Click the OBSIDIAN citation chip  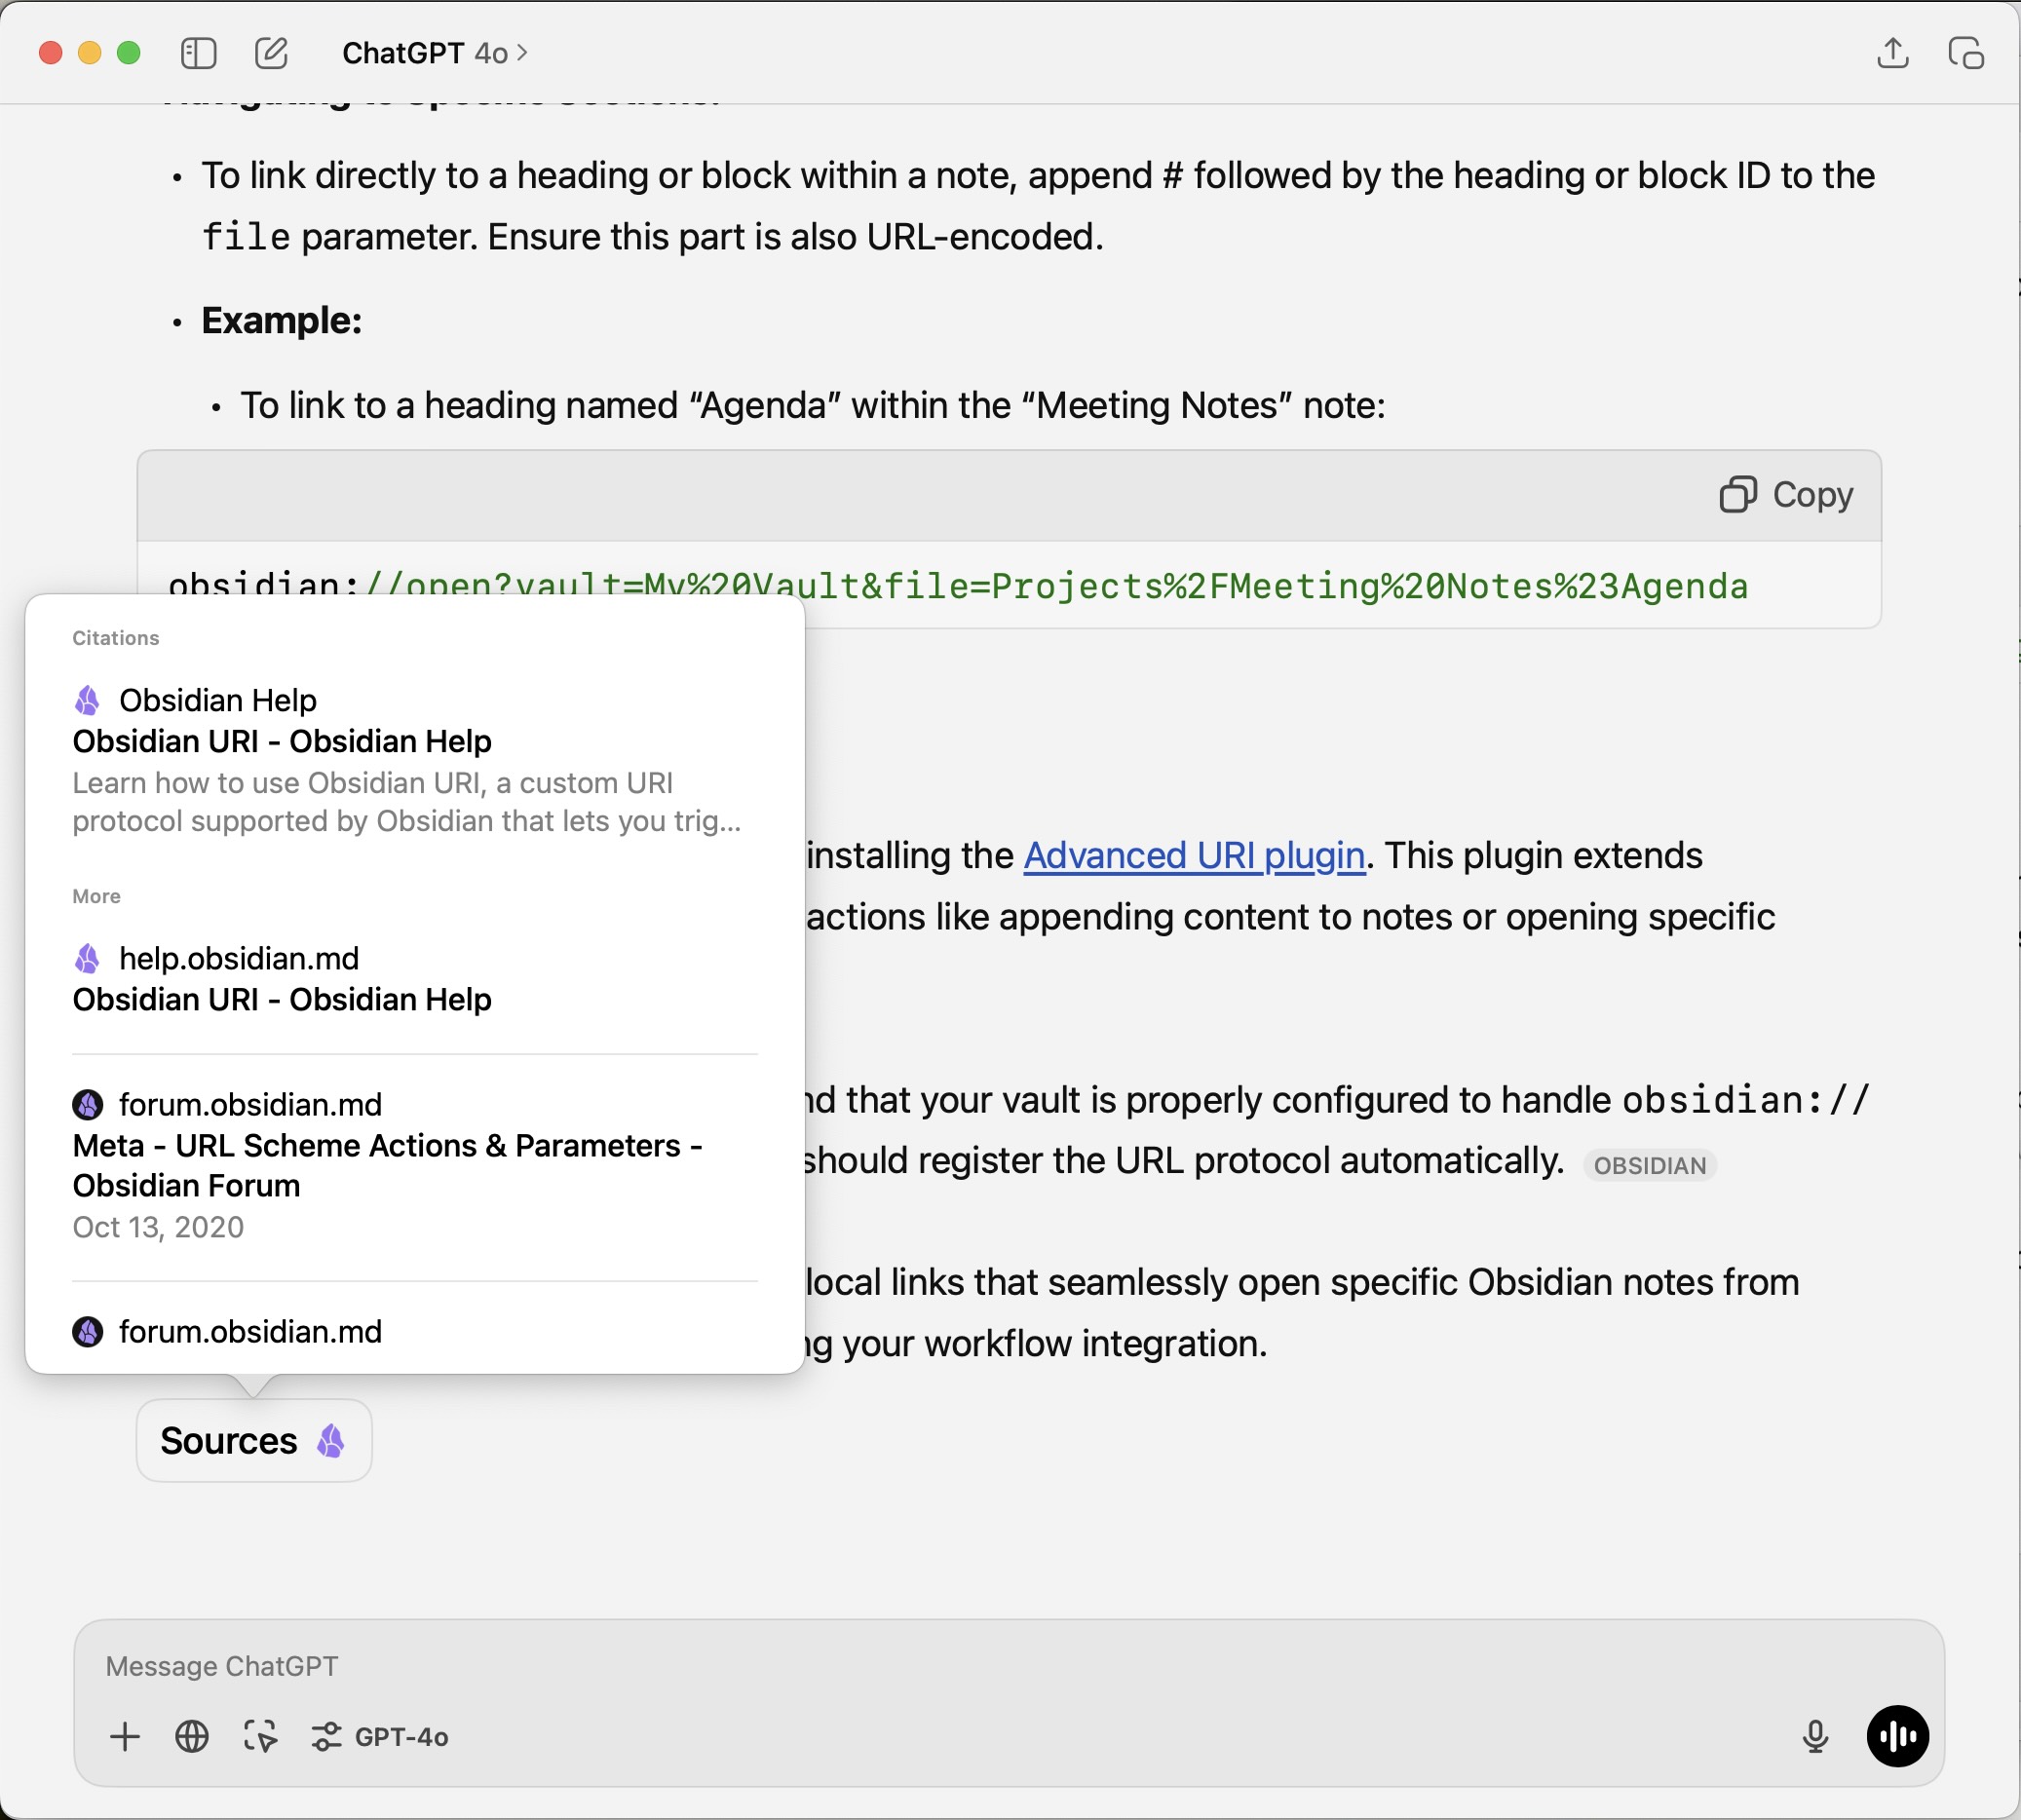(x=1650, y=1165)
